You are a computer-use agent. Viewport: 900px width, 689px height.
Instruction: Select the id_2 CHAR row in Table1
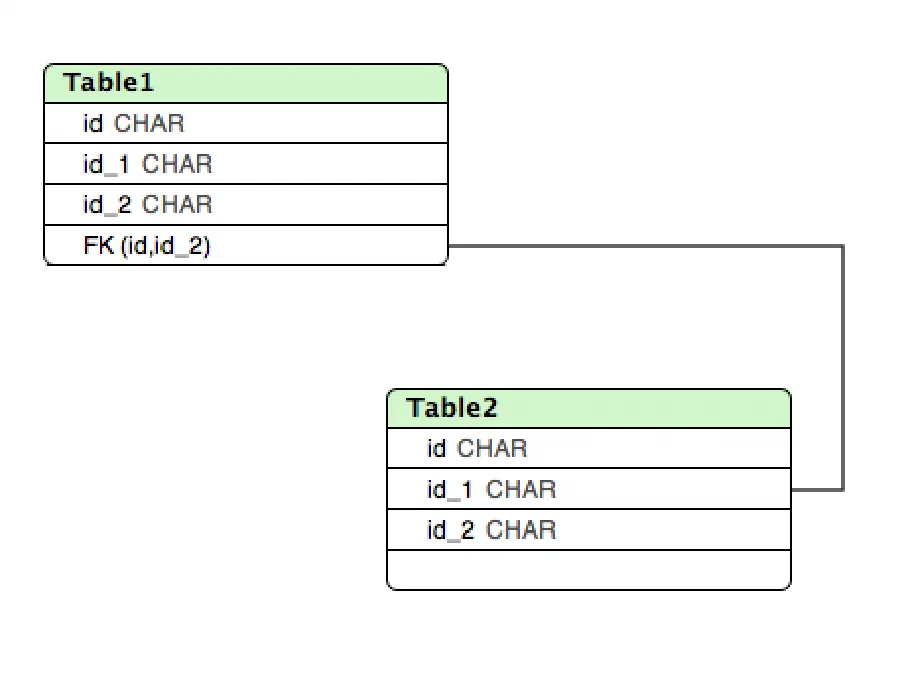coord(246,204)
